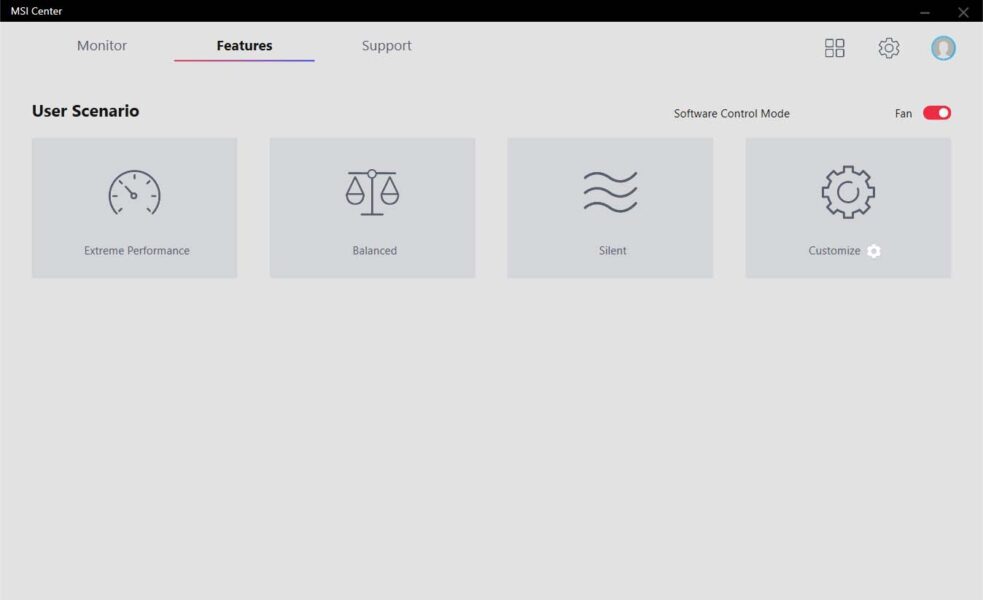Close the MSI Center window

[963, 12]
